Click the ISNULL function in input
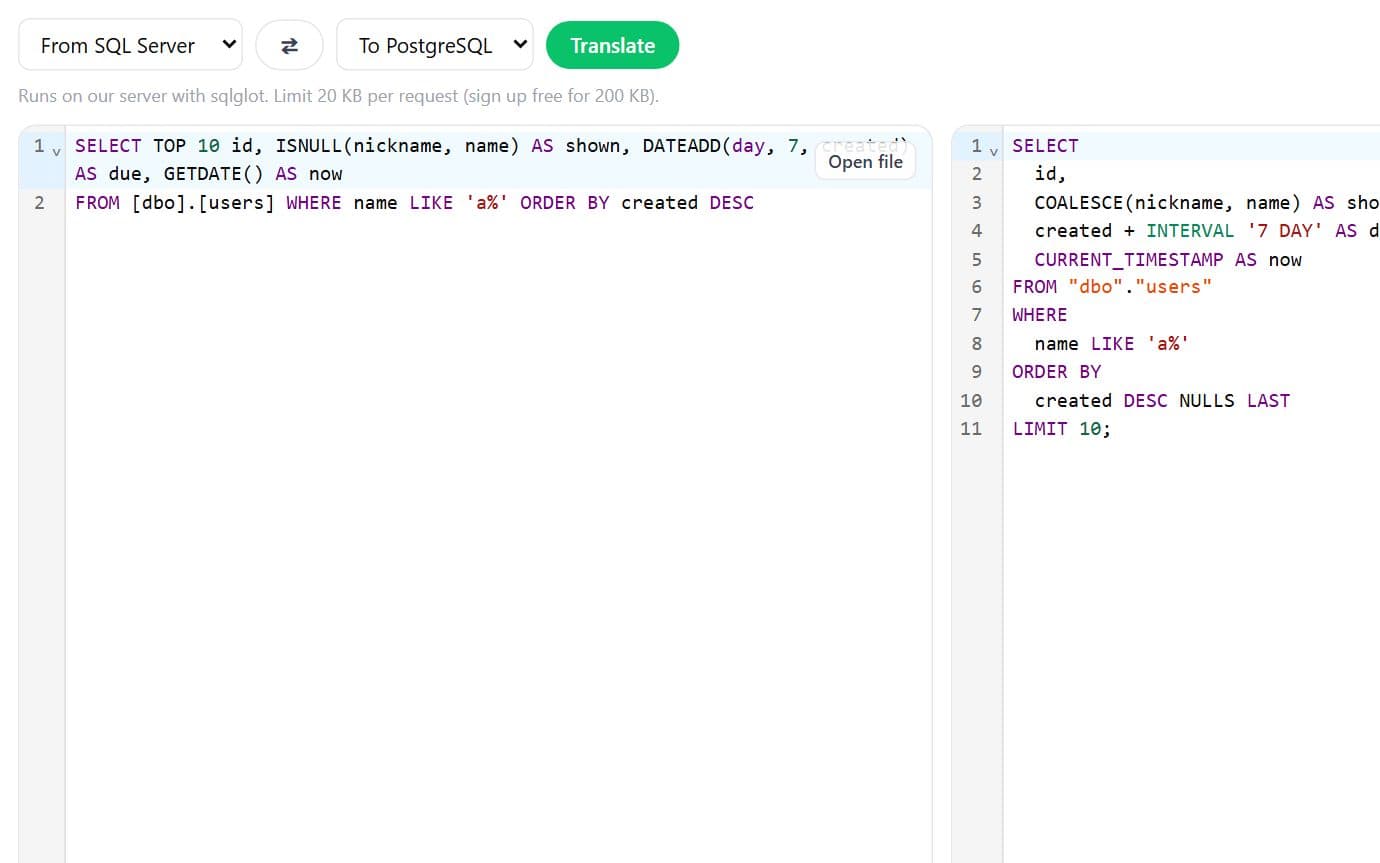 tap(309, 146)
